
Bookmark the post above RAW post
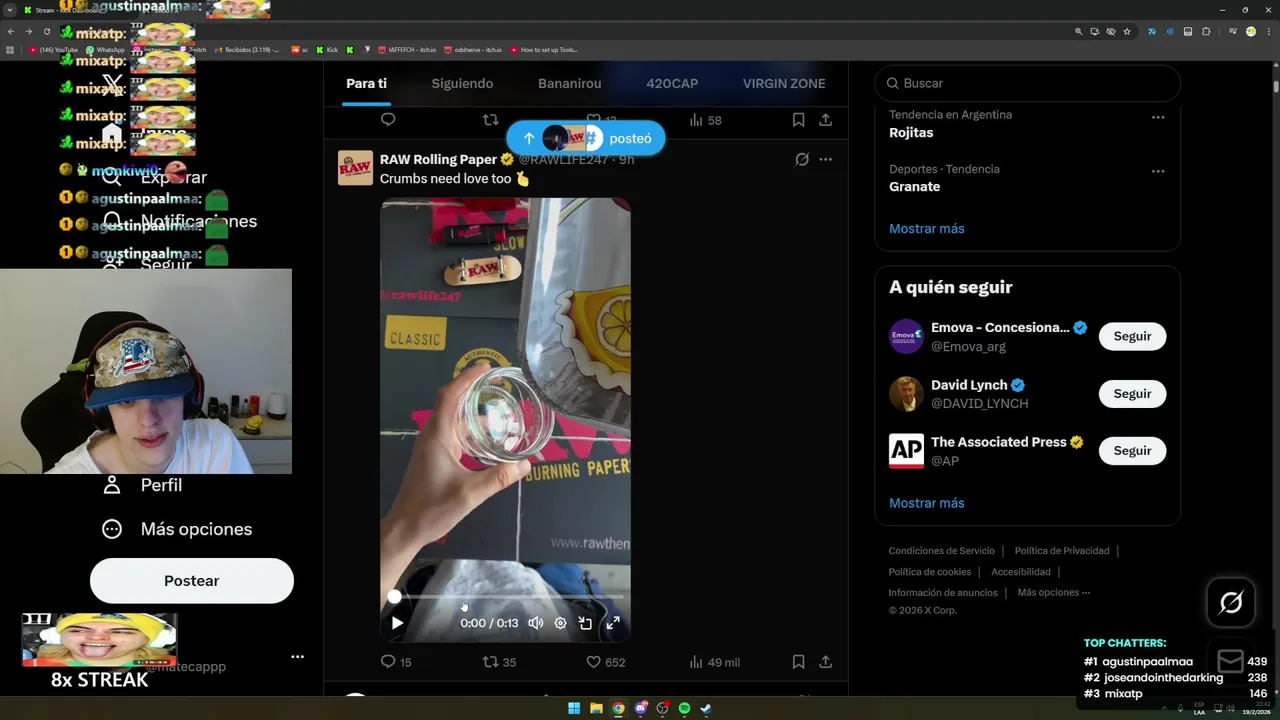(x=798, y=120)
